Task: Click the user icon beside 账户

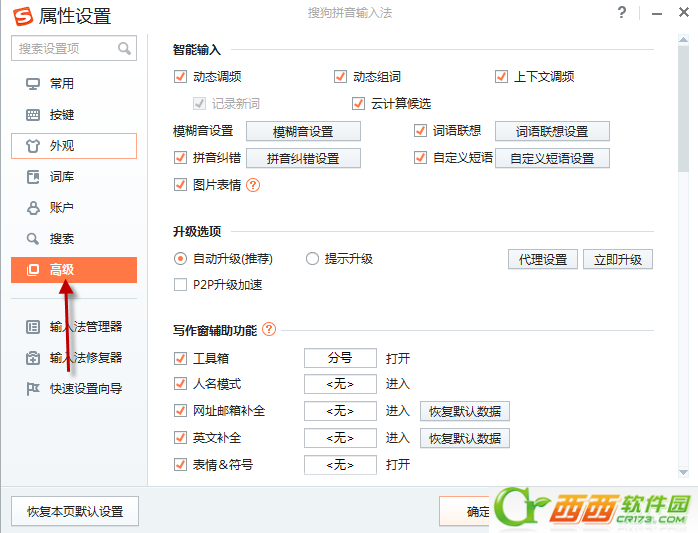Action: click(32, 208)
